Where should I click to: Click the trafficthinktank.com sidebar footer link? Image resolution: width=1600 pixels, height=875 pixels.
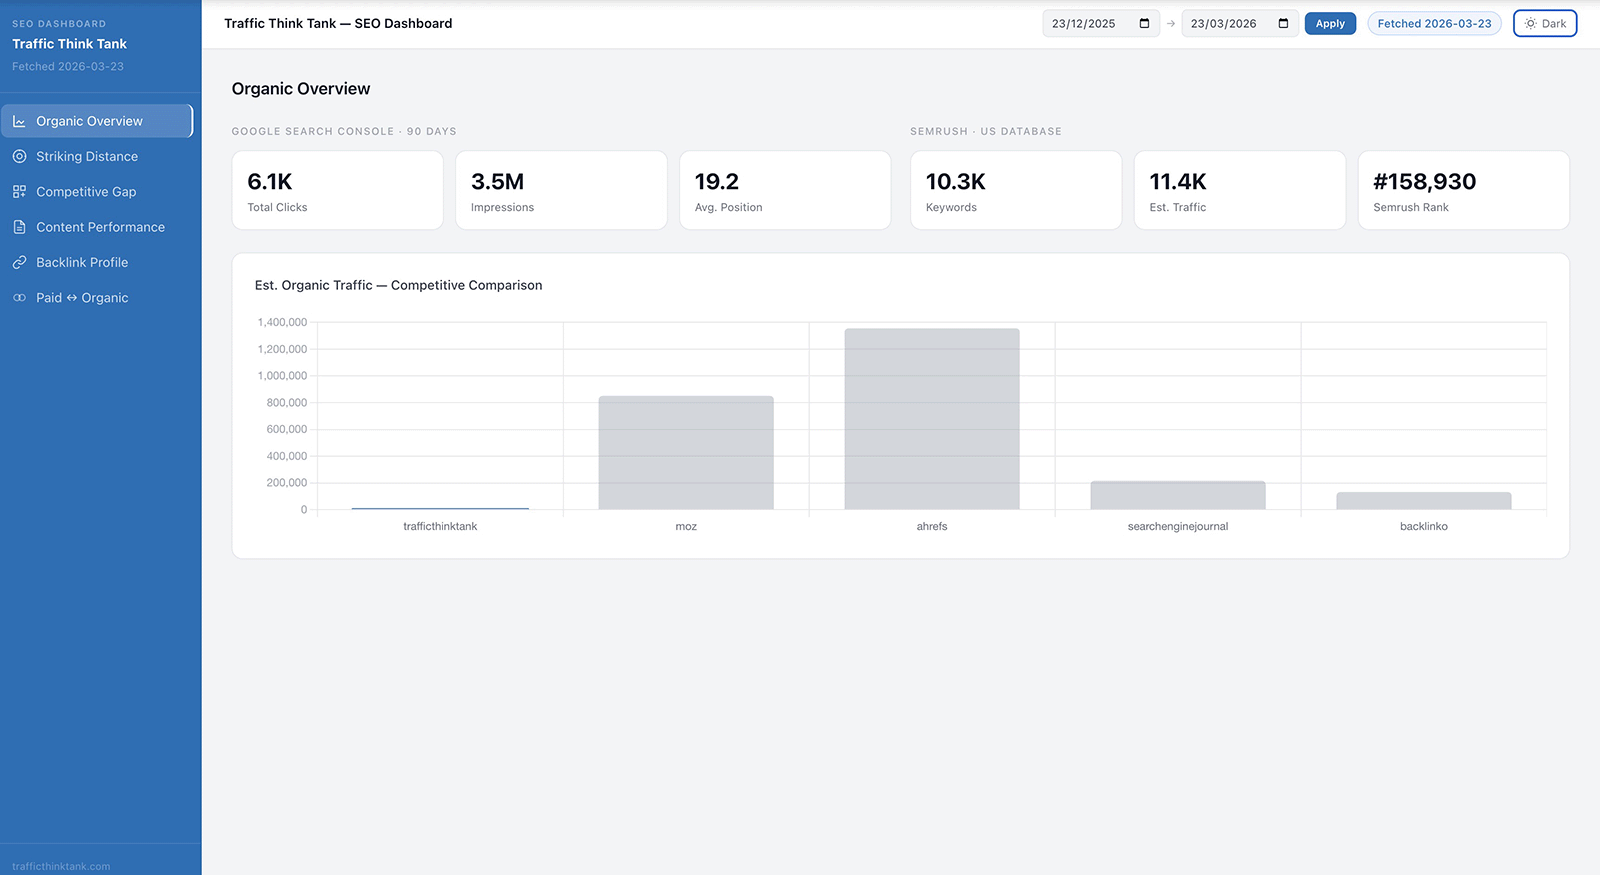[61, 866]
